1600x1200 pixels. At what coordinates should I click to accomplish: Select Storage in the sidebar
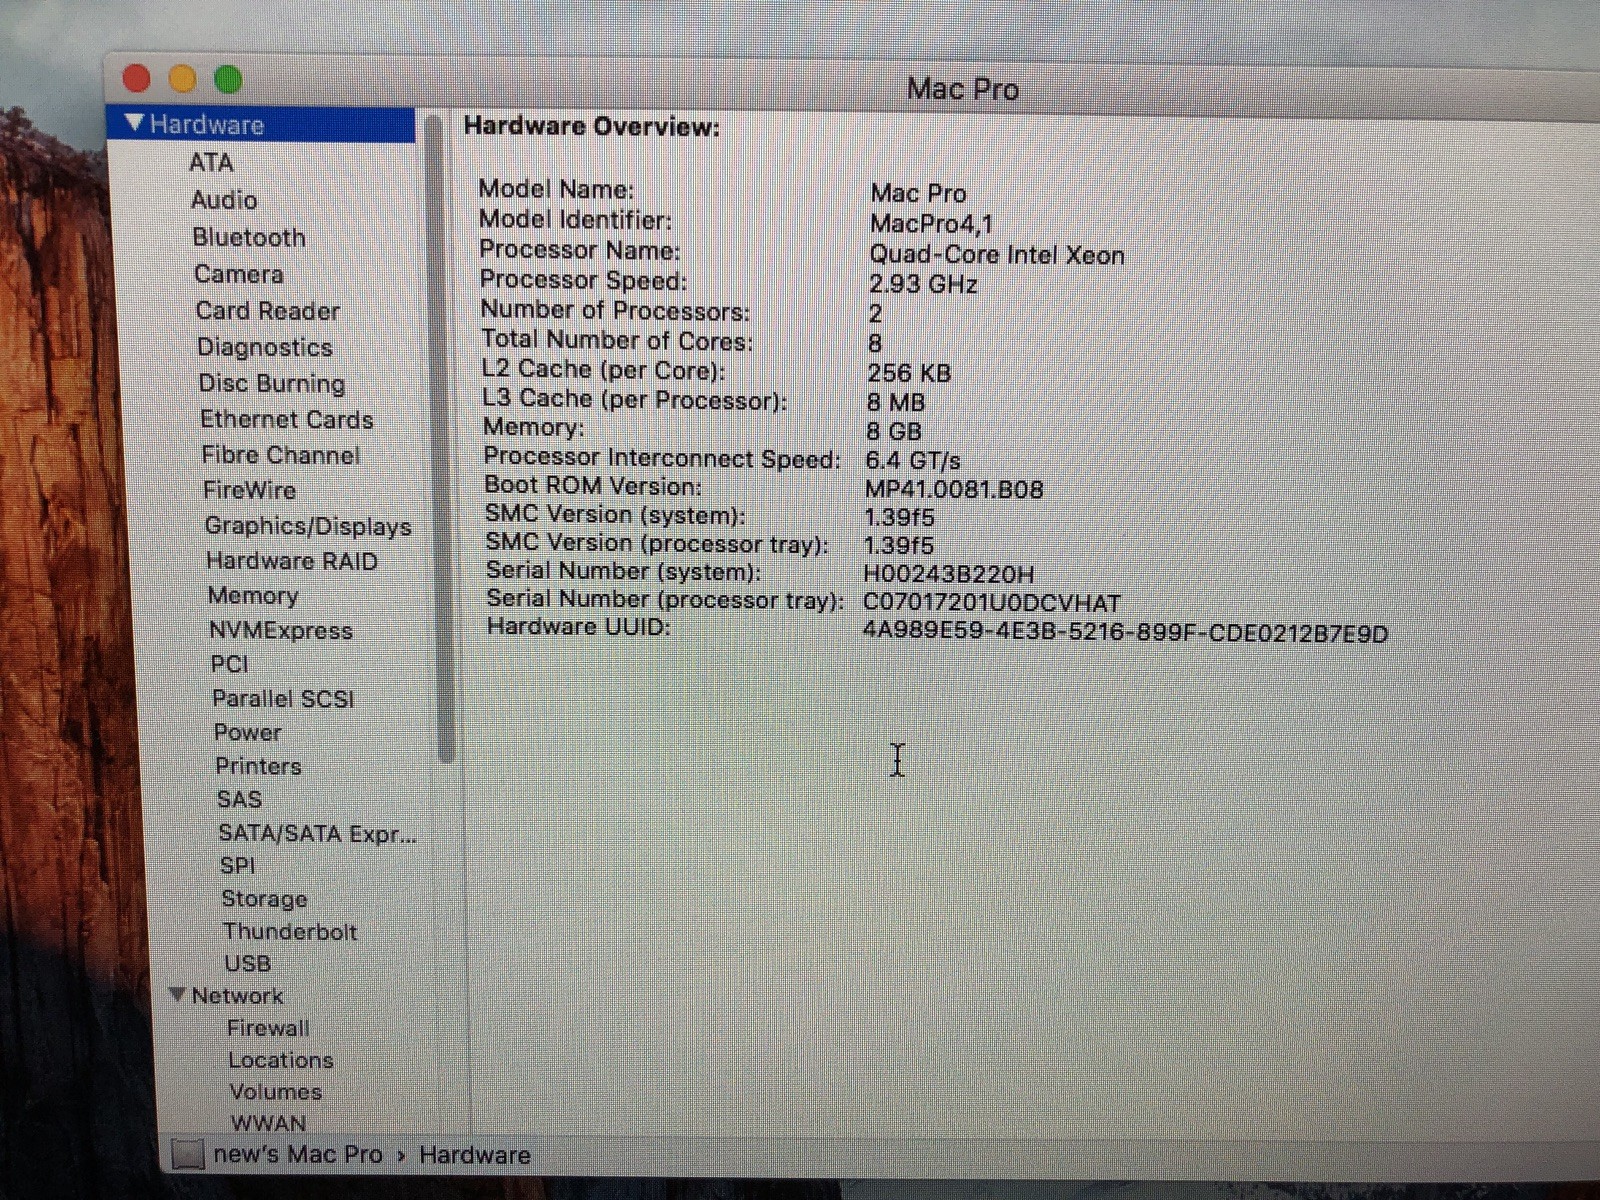click(x=265, y=898)
